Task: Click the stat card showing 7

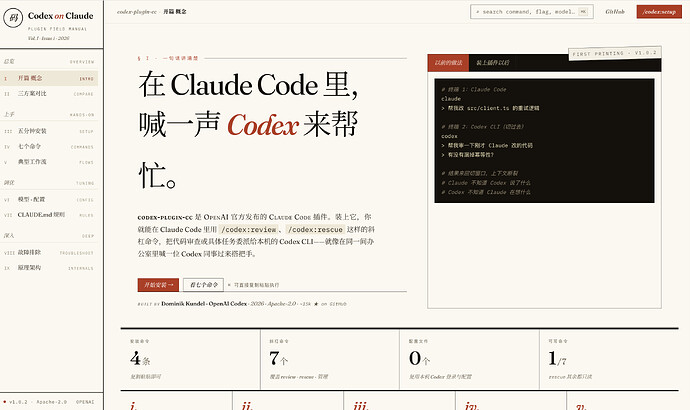Action: [x=330, y=359]
